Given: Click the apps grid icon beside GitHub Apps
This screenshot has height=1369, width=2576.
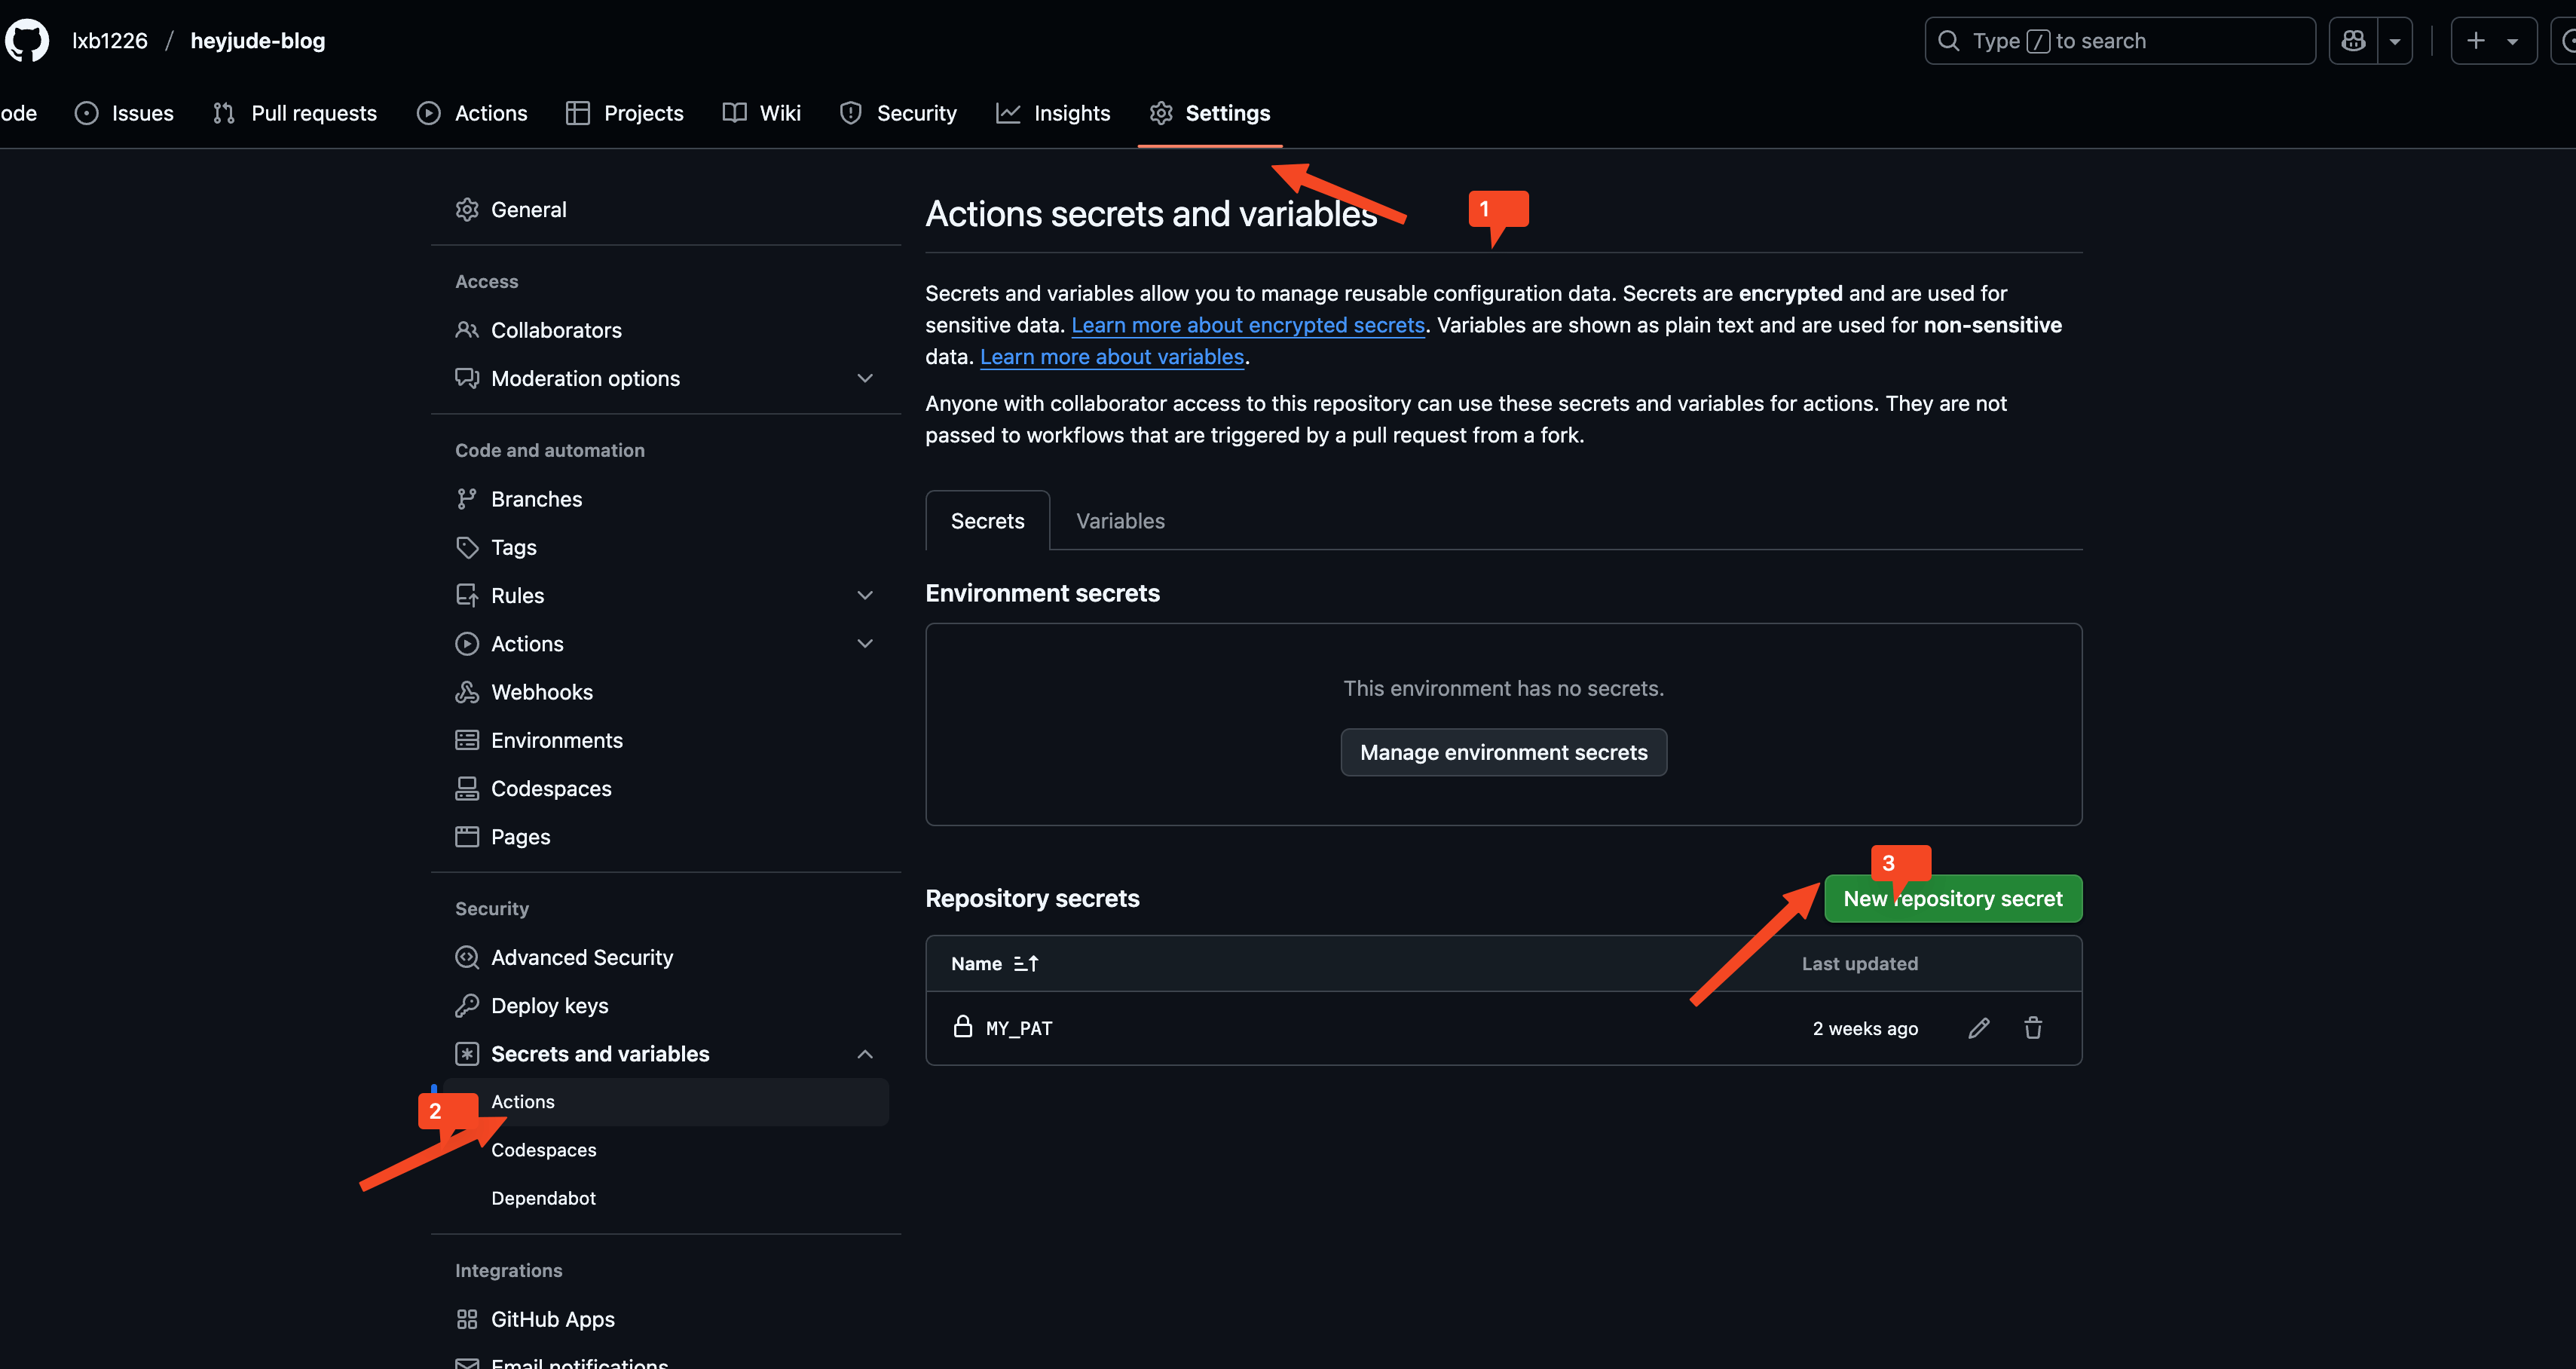Looking at the screenshot, I should click(x=467, y=1320).
